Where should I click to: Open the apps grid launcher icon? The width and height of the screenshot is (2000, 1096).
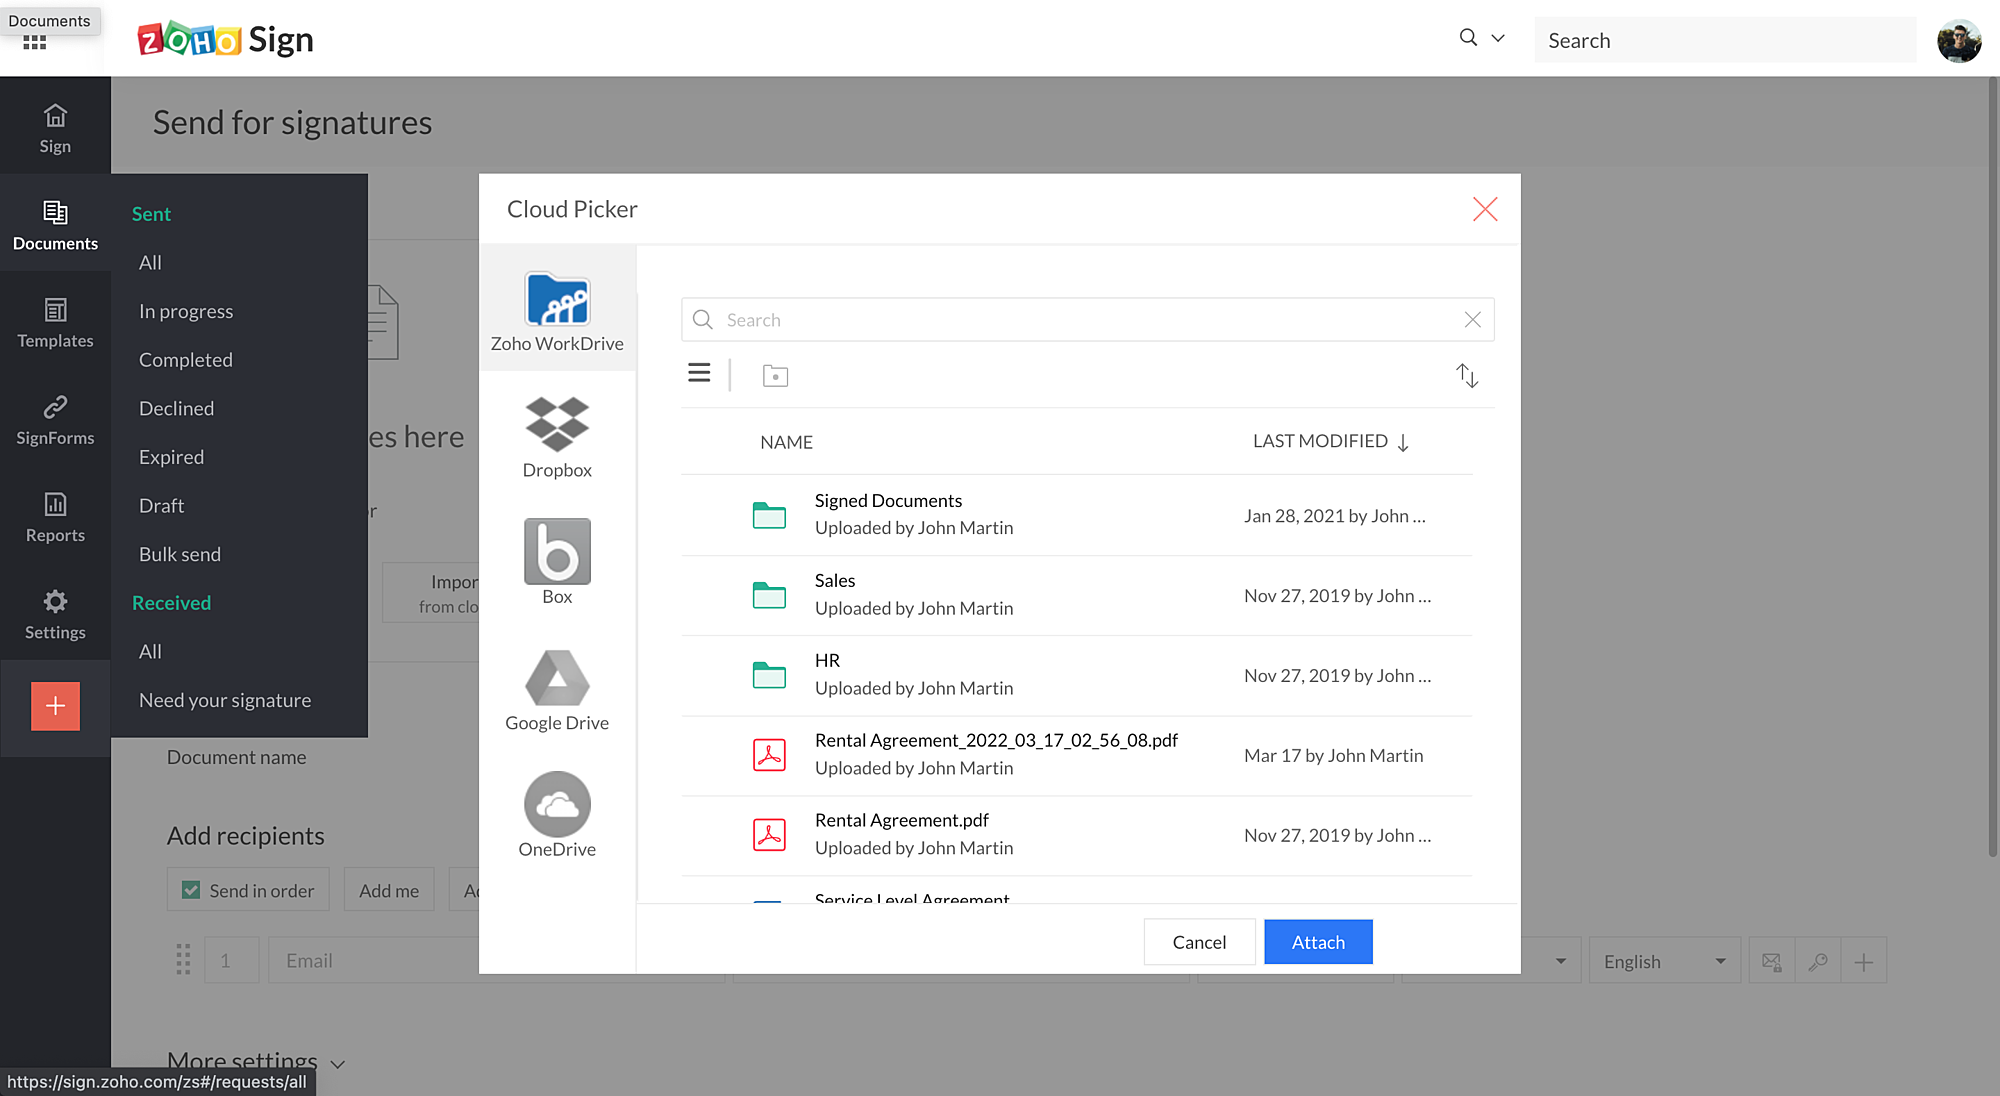[35, 43]
